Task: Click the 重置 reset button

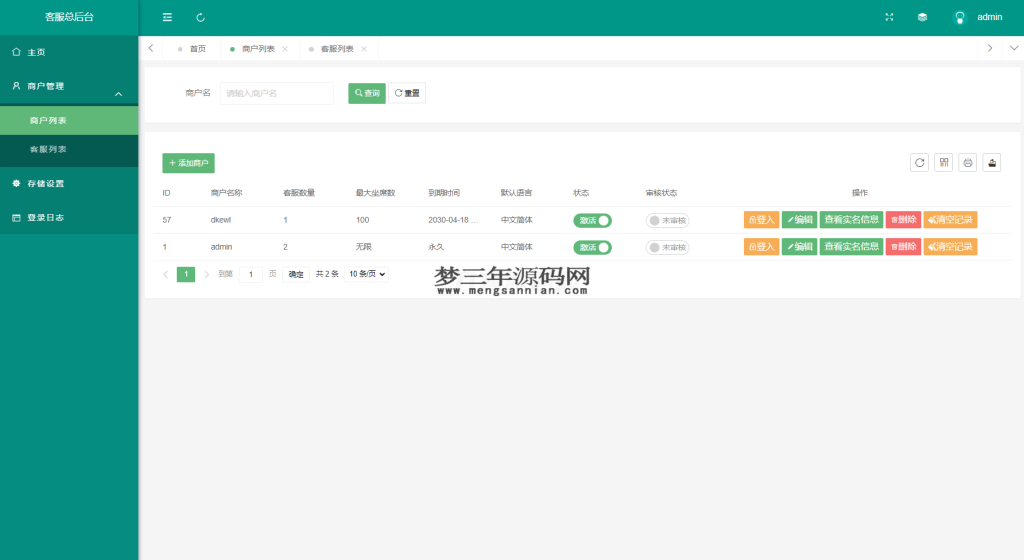Action: (x=407, y=93)
